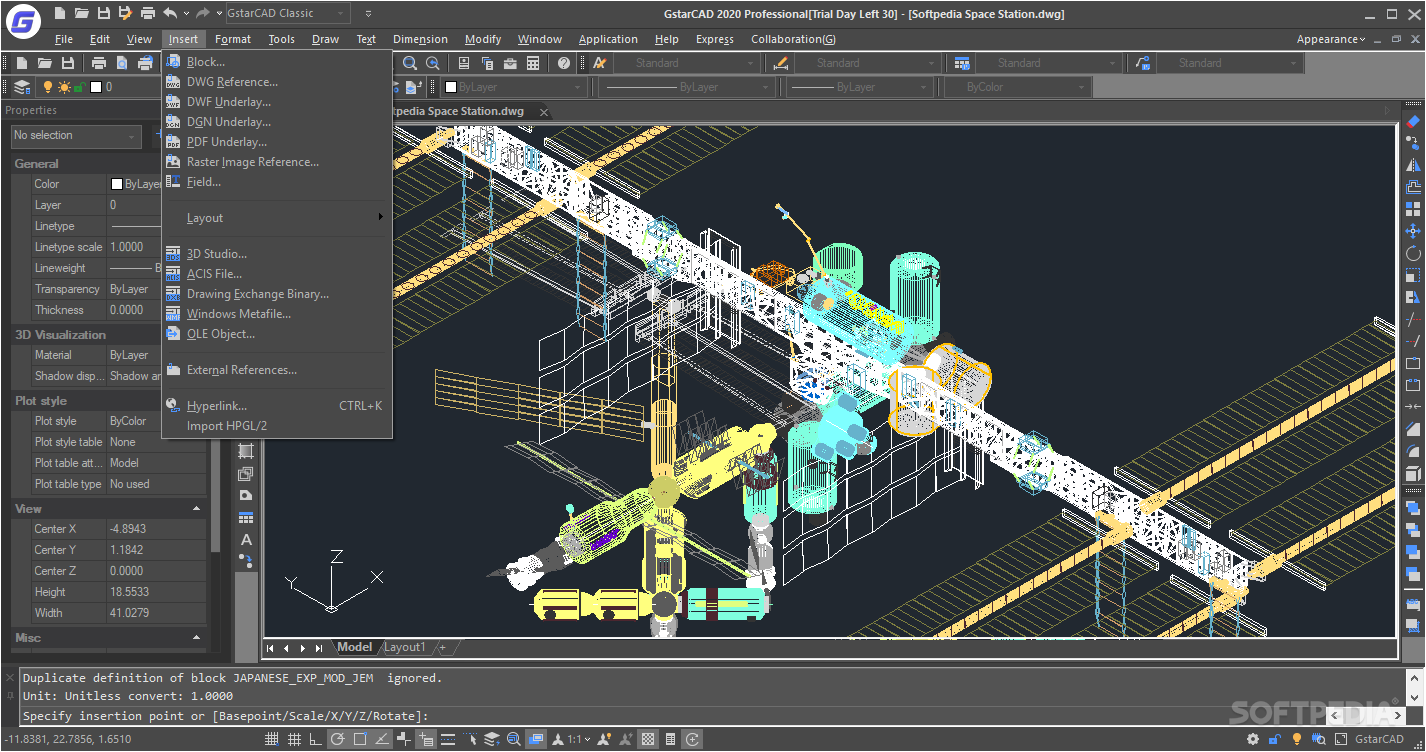Open the color control ByLayer dropdown
Image resolution: width=1426 pixels, height=752 pixels.
513,87
